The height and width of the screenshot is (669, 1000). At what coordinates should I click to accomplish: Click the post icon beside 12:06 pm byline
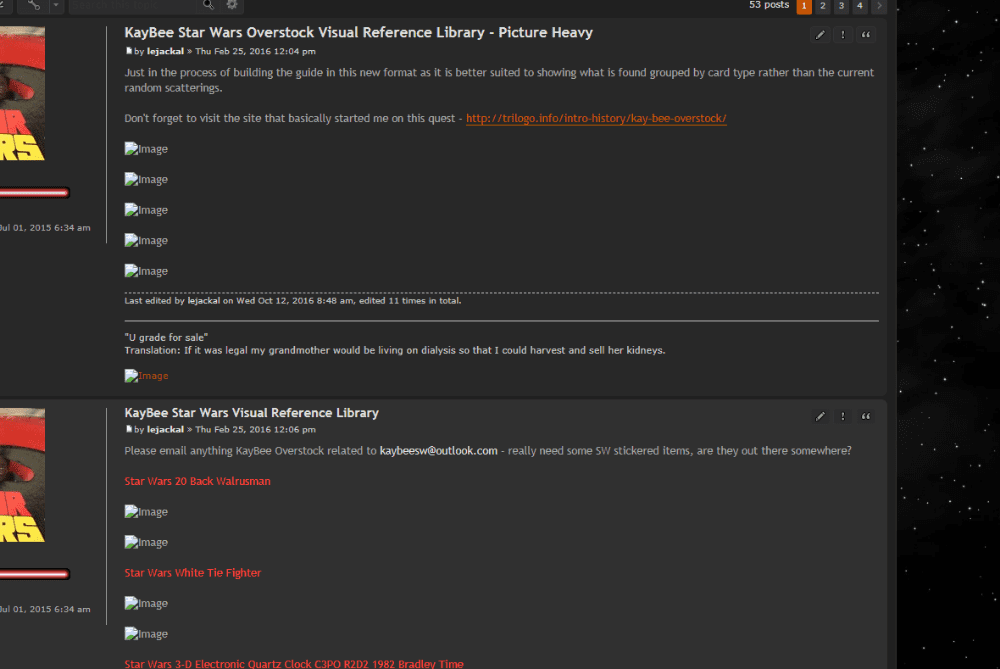129,429
